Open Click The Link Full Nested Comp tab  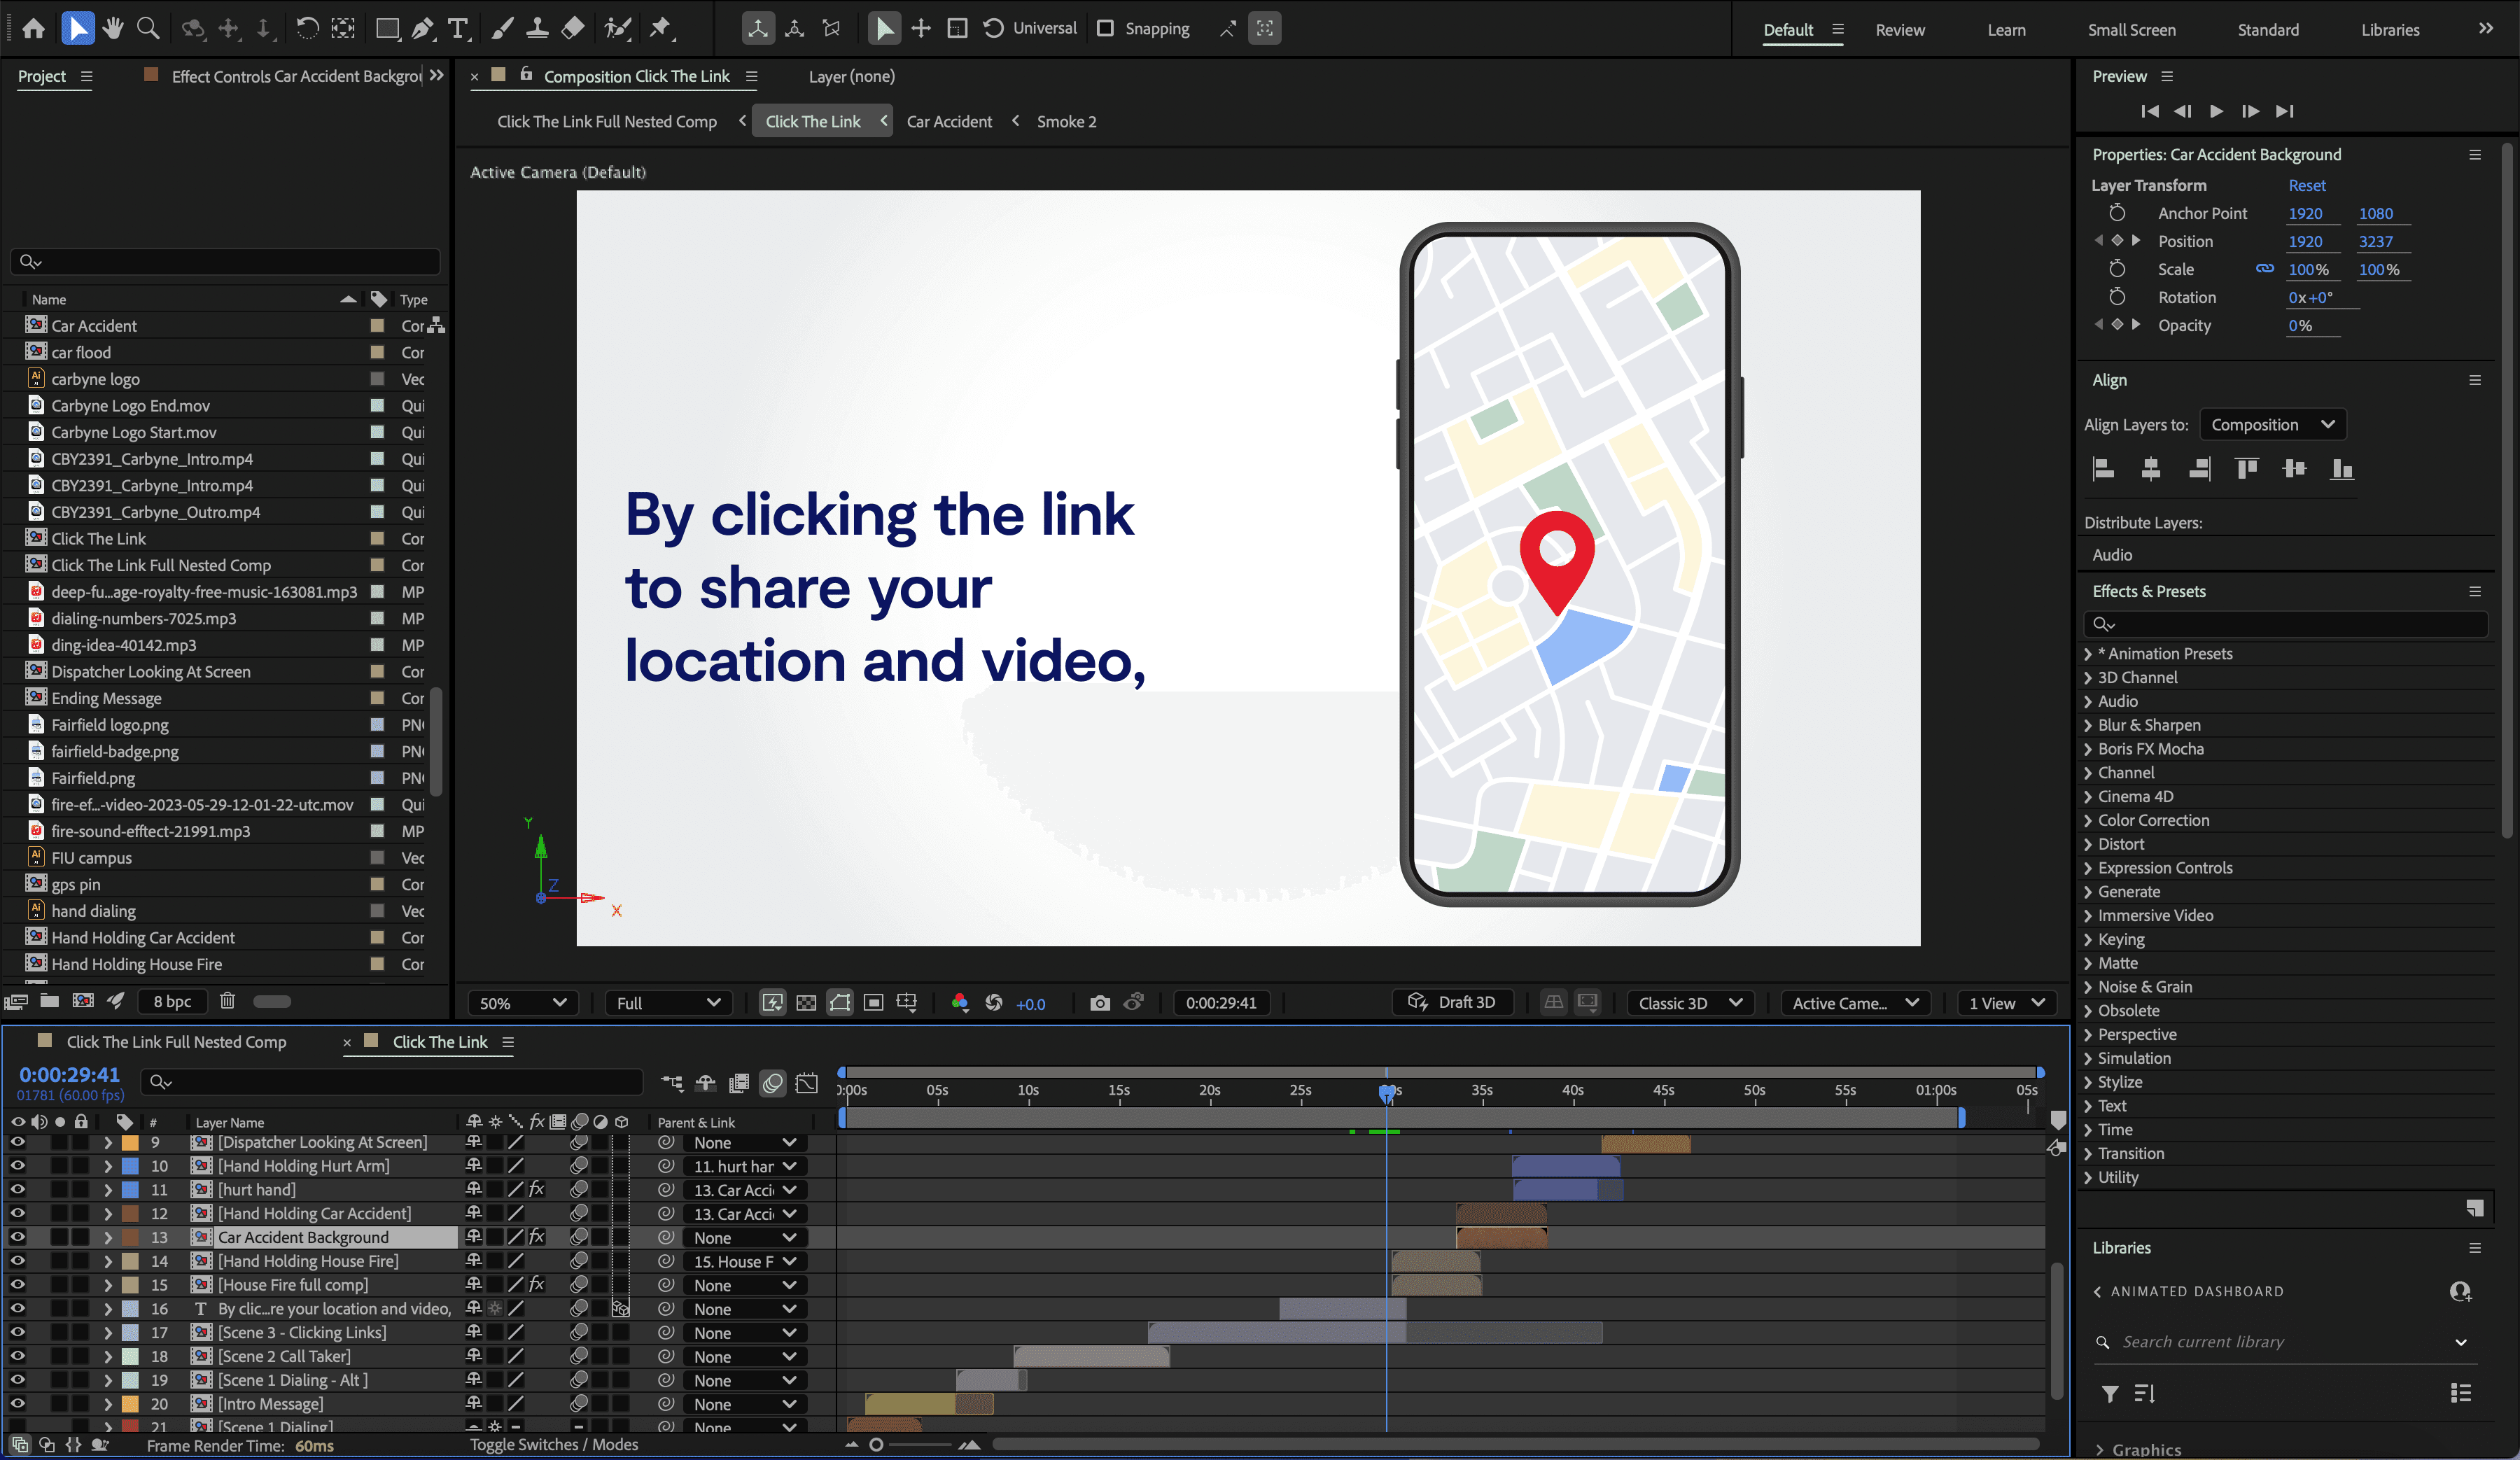pyautogui.click(x=176, y=1042)
